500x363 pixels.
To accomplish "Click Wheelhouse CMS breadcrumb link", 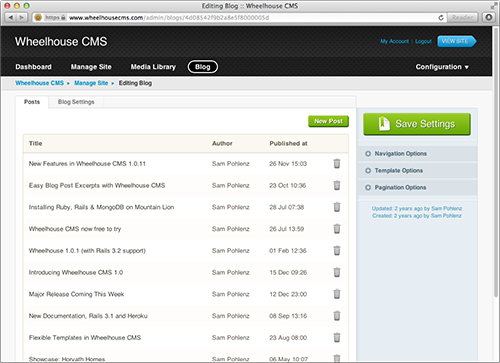I will coord(39,83).
